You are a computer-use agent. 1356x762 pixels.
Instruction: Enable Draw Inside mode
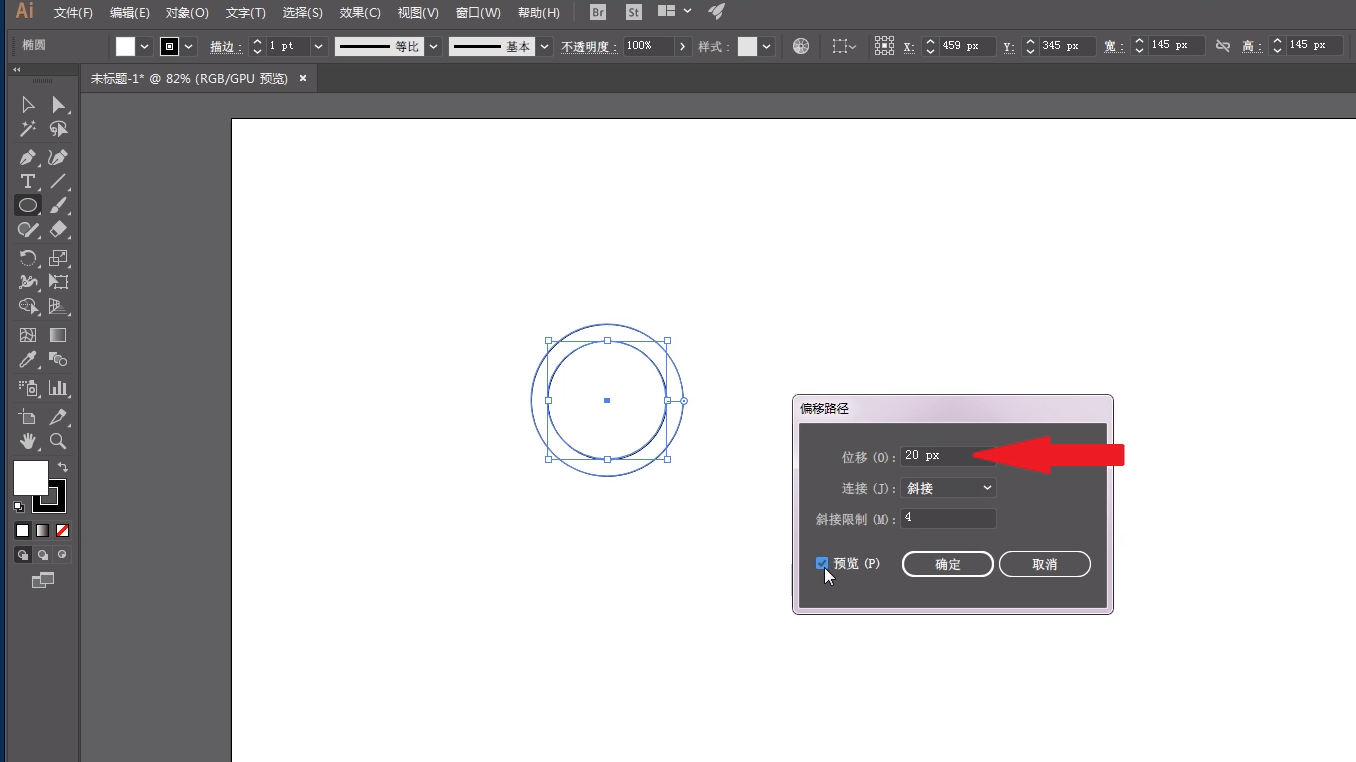coord(63,555)
